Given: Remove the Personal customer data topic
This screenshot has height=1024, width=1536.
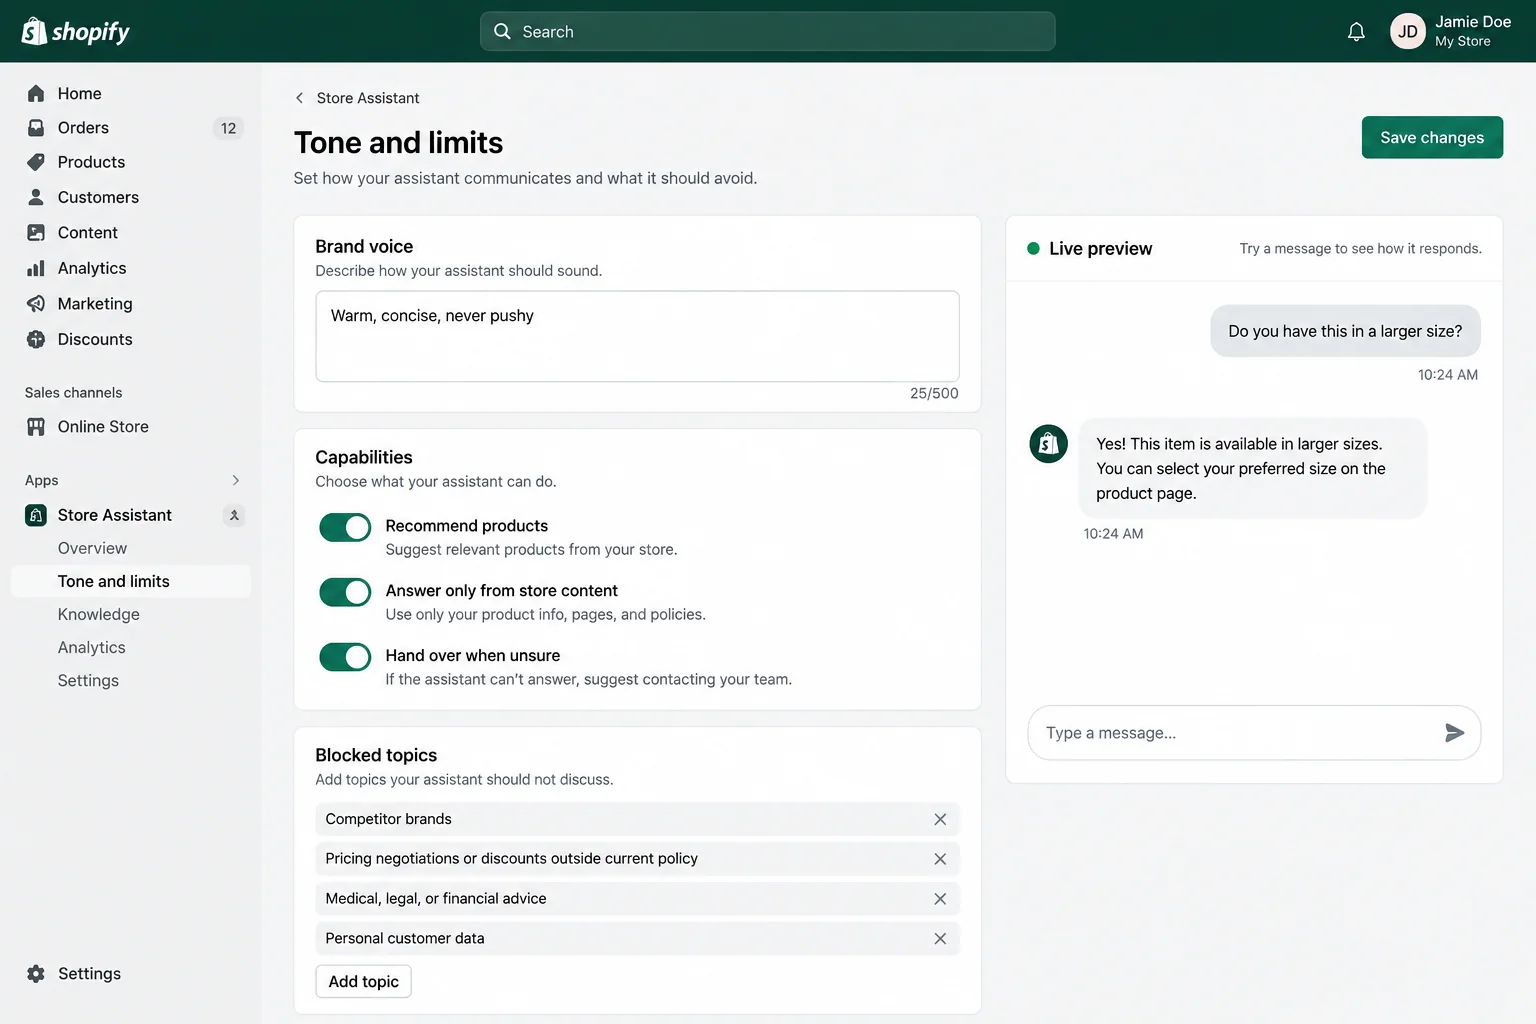Looking at the screenshot, I should (x=940, y=939).
